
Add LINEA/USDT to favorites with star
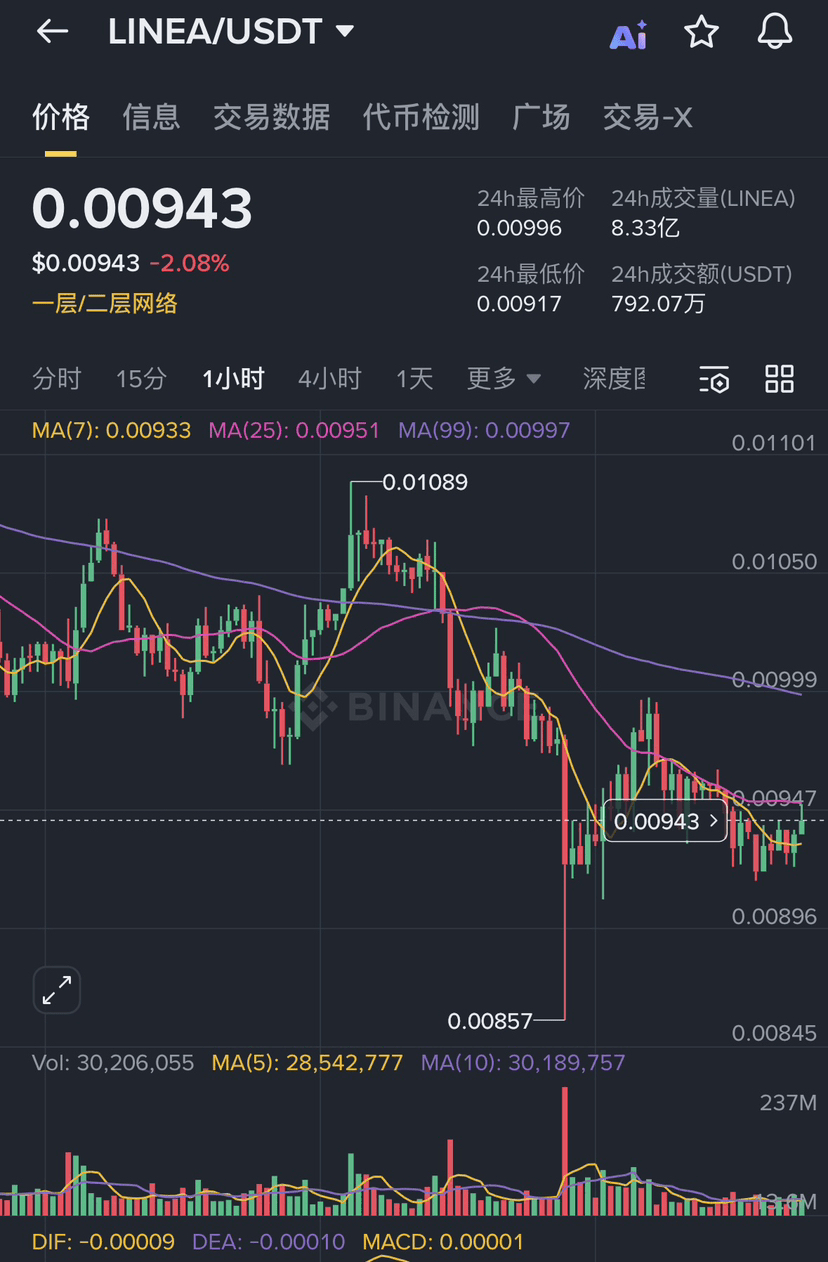(x=701, y=32)
